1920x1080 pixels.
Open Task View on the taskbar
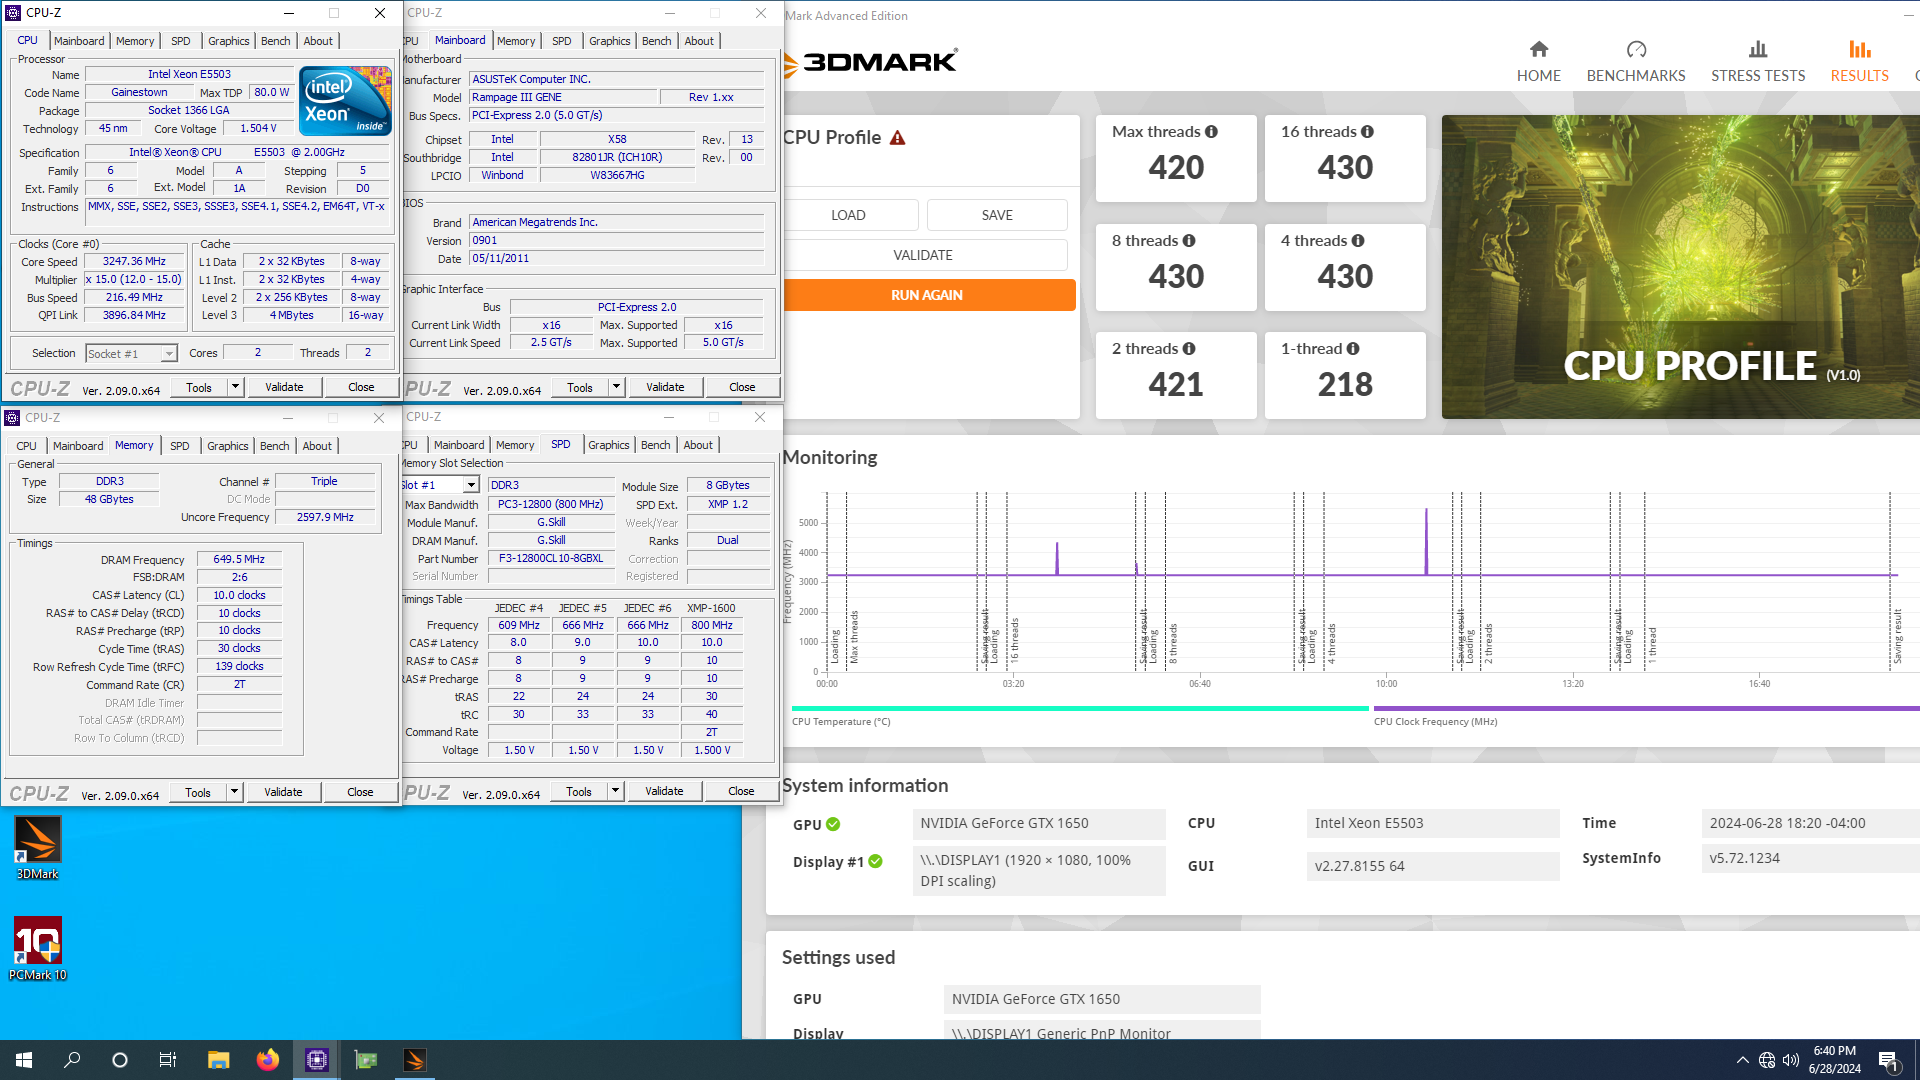click(168, 1060)
